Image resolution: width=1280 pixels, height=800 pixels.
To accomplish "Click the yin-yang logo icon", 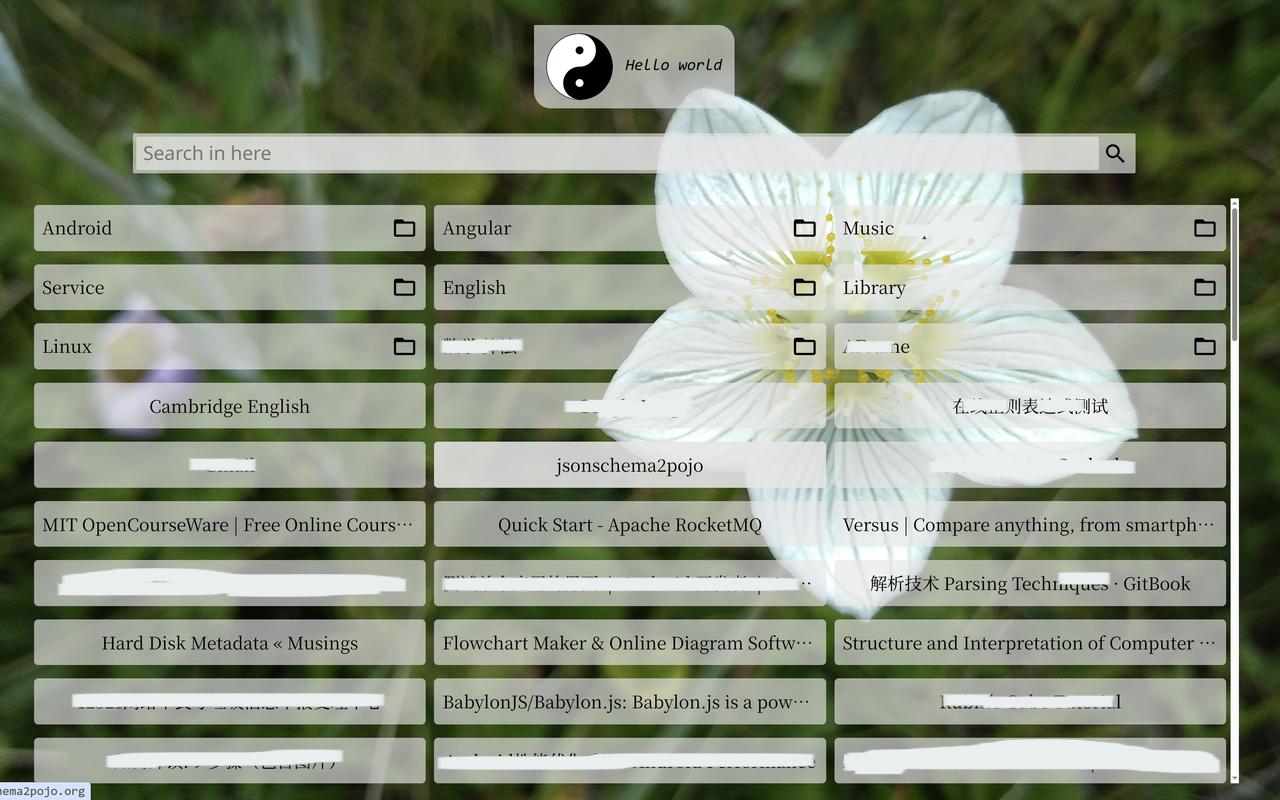I will pos(579,66).
